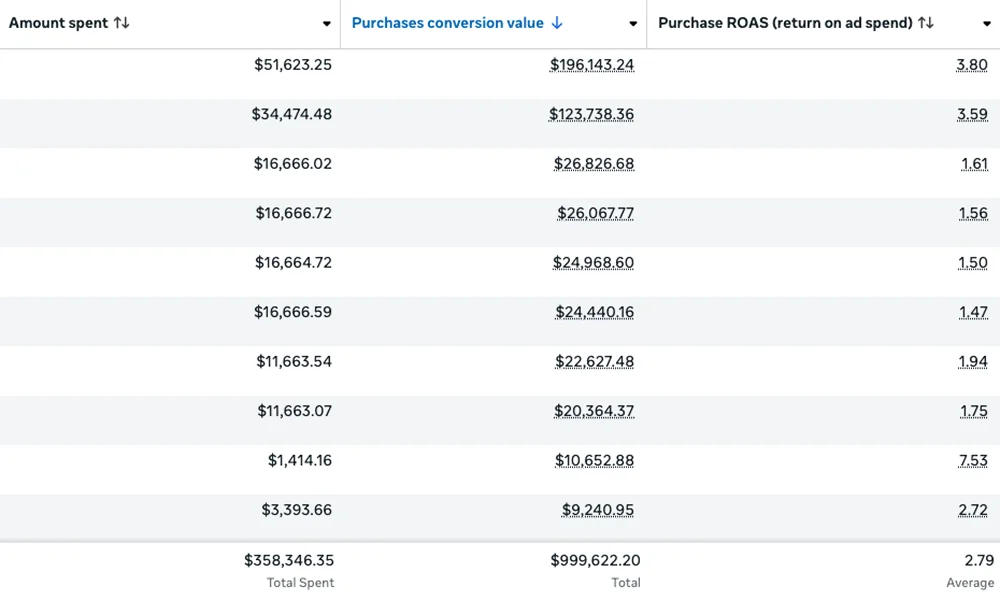
Task: Click the descending arrow beside Purchases conversion value
Action: click(x=557, y=23)
